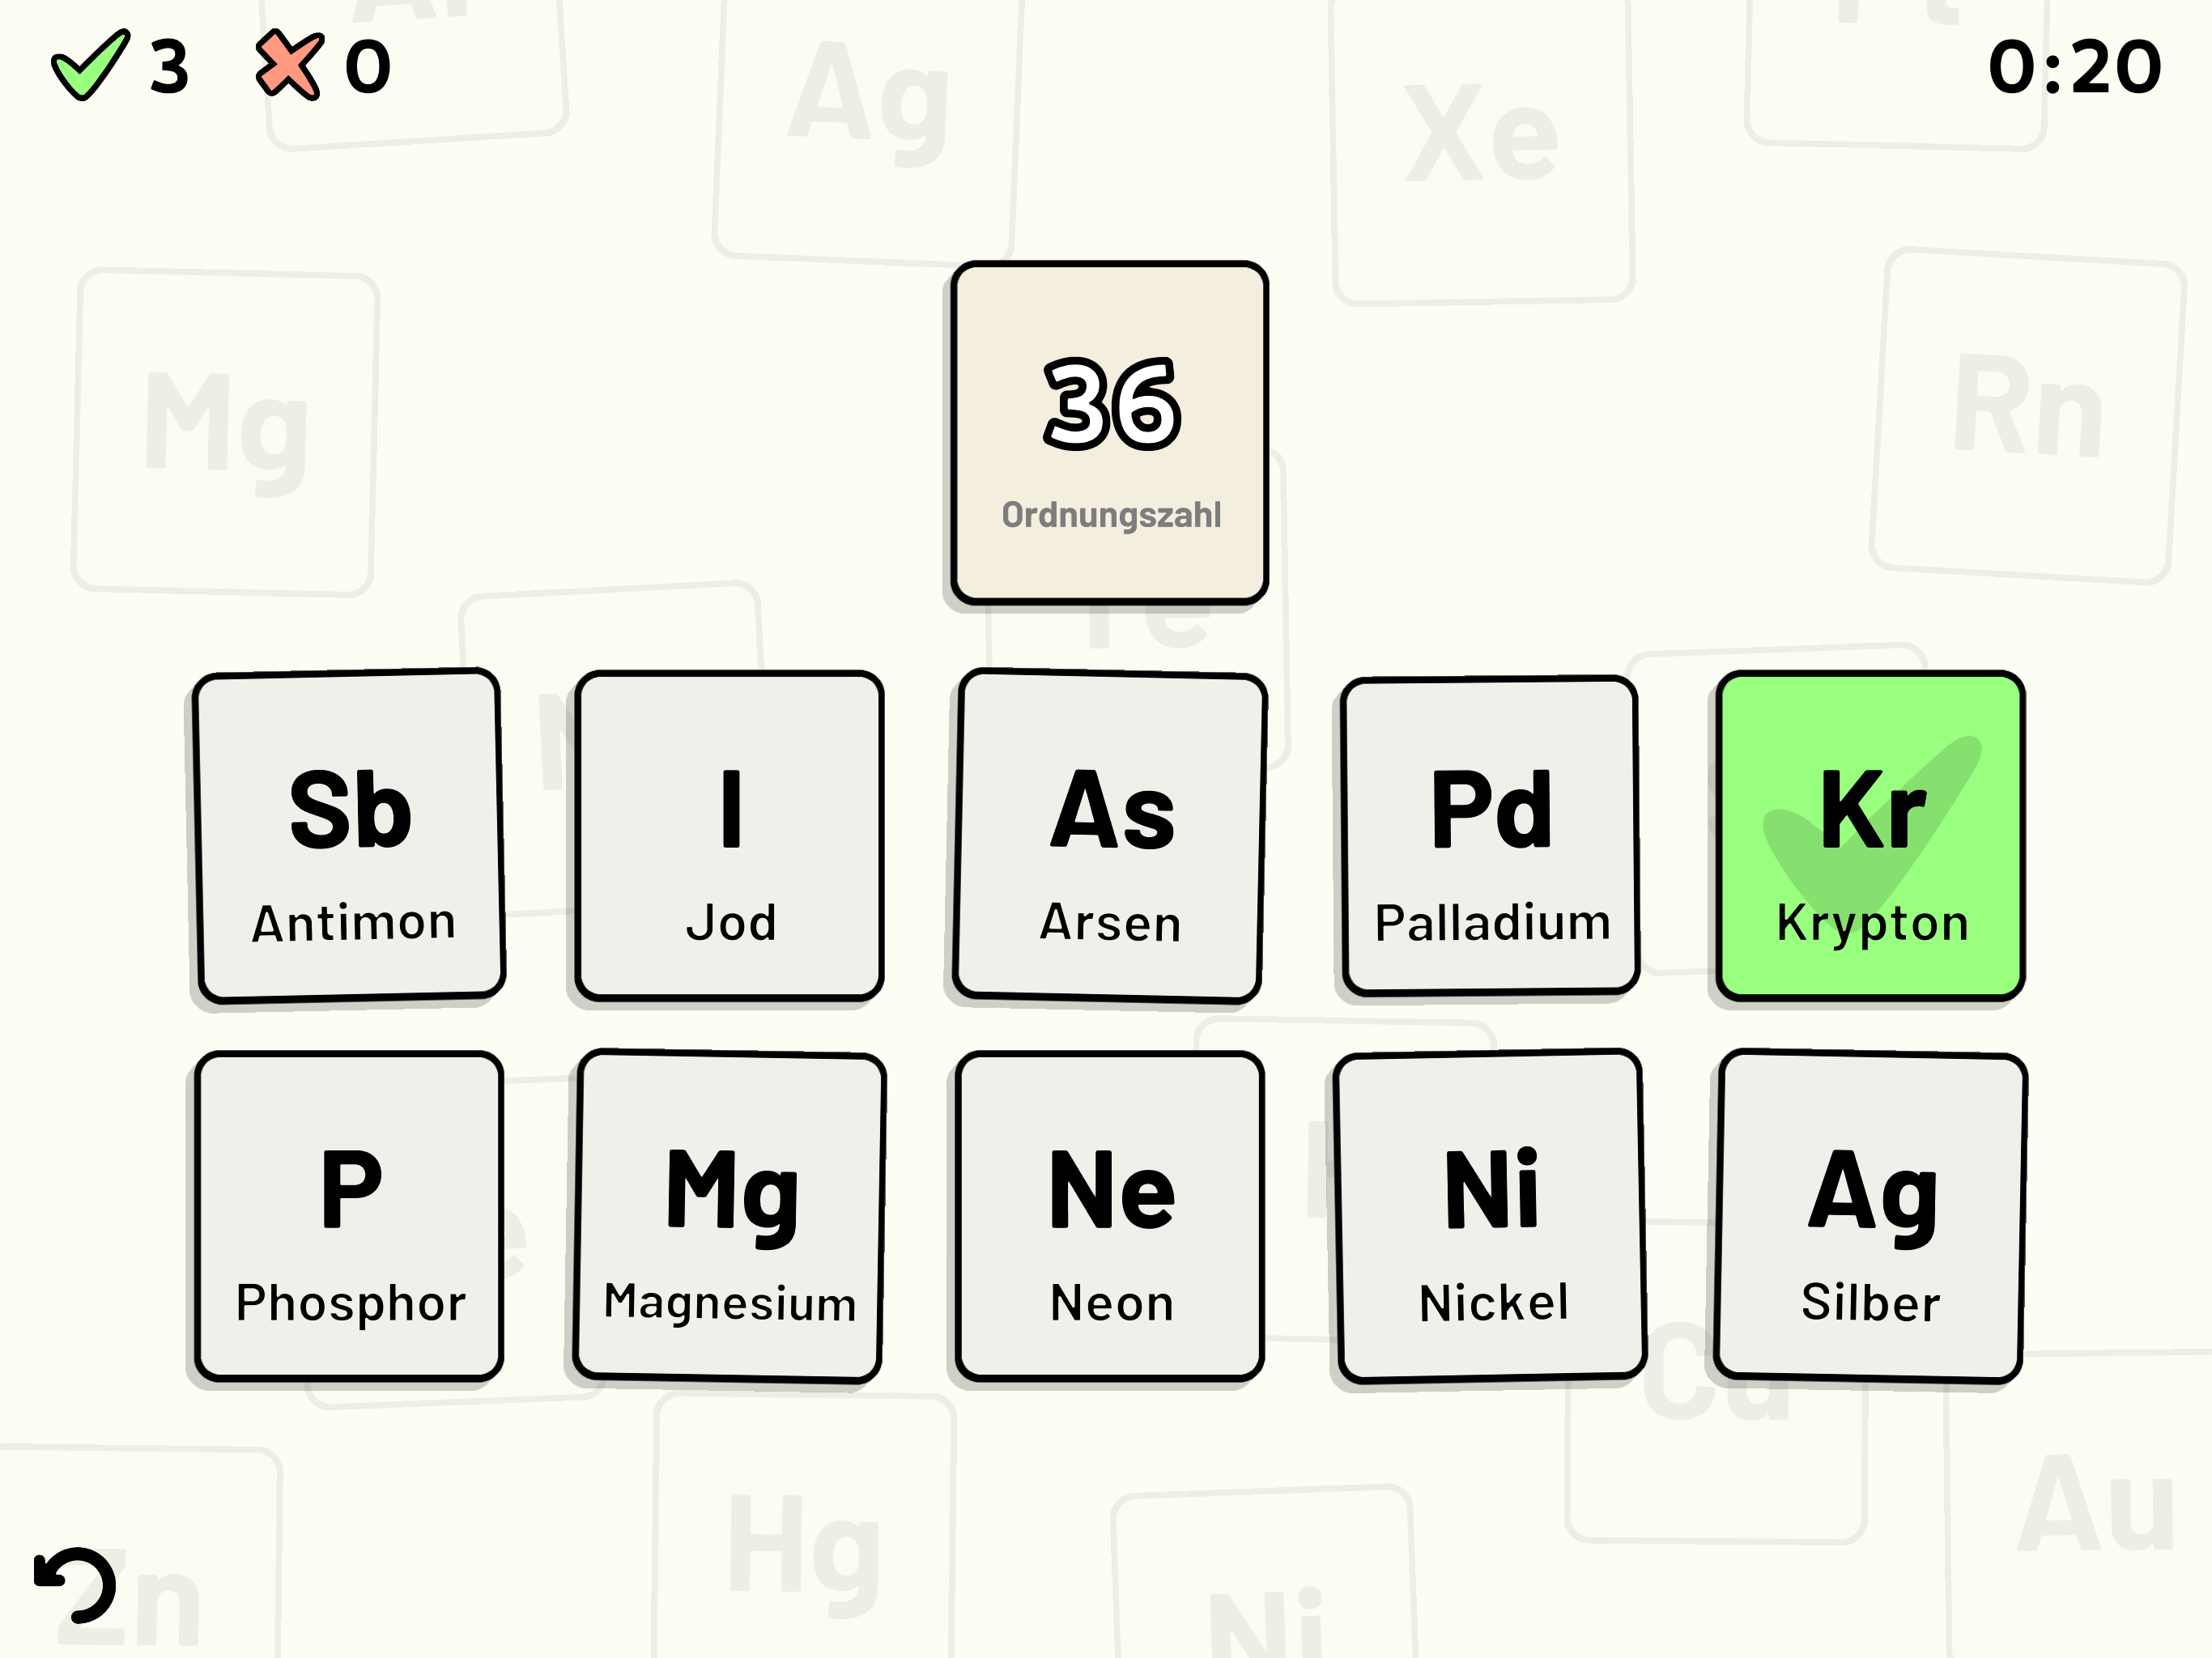Choose the I Jod element tile

(730, 835)
